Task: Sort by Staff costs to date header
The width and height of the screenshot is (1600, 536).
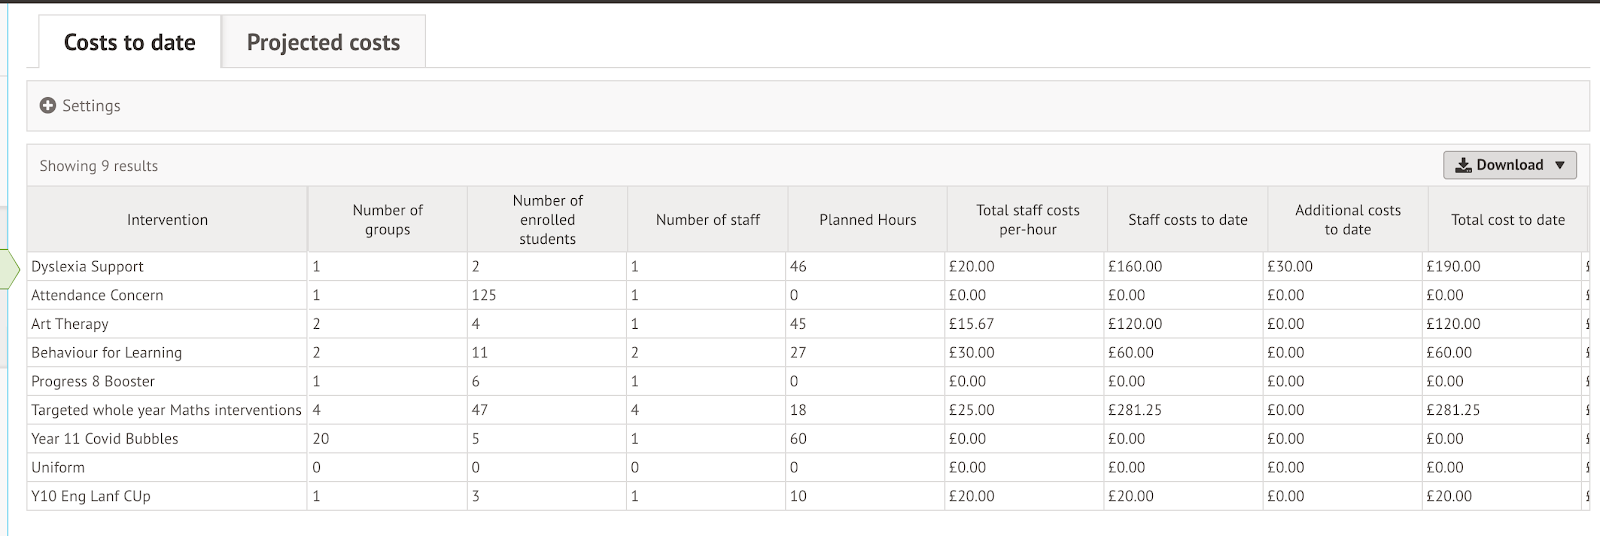Action: pos(1187,219)
